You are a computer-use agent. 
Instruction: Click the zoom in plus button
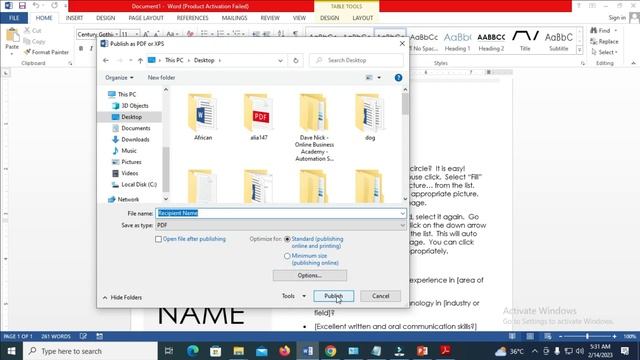614,336
